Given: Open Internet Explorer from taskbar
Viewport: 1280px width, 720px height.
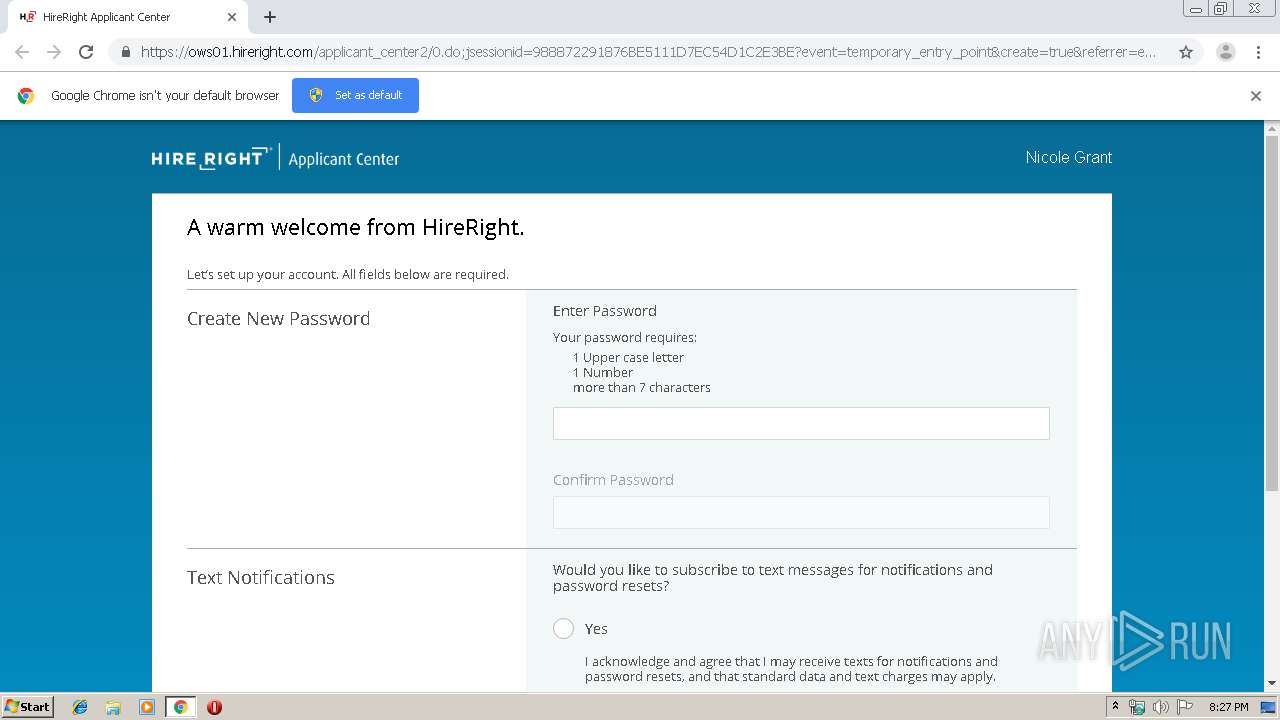Looking at the screenshot, I should 80,707.
